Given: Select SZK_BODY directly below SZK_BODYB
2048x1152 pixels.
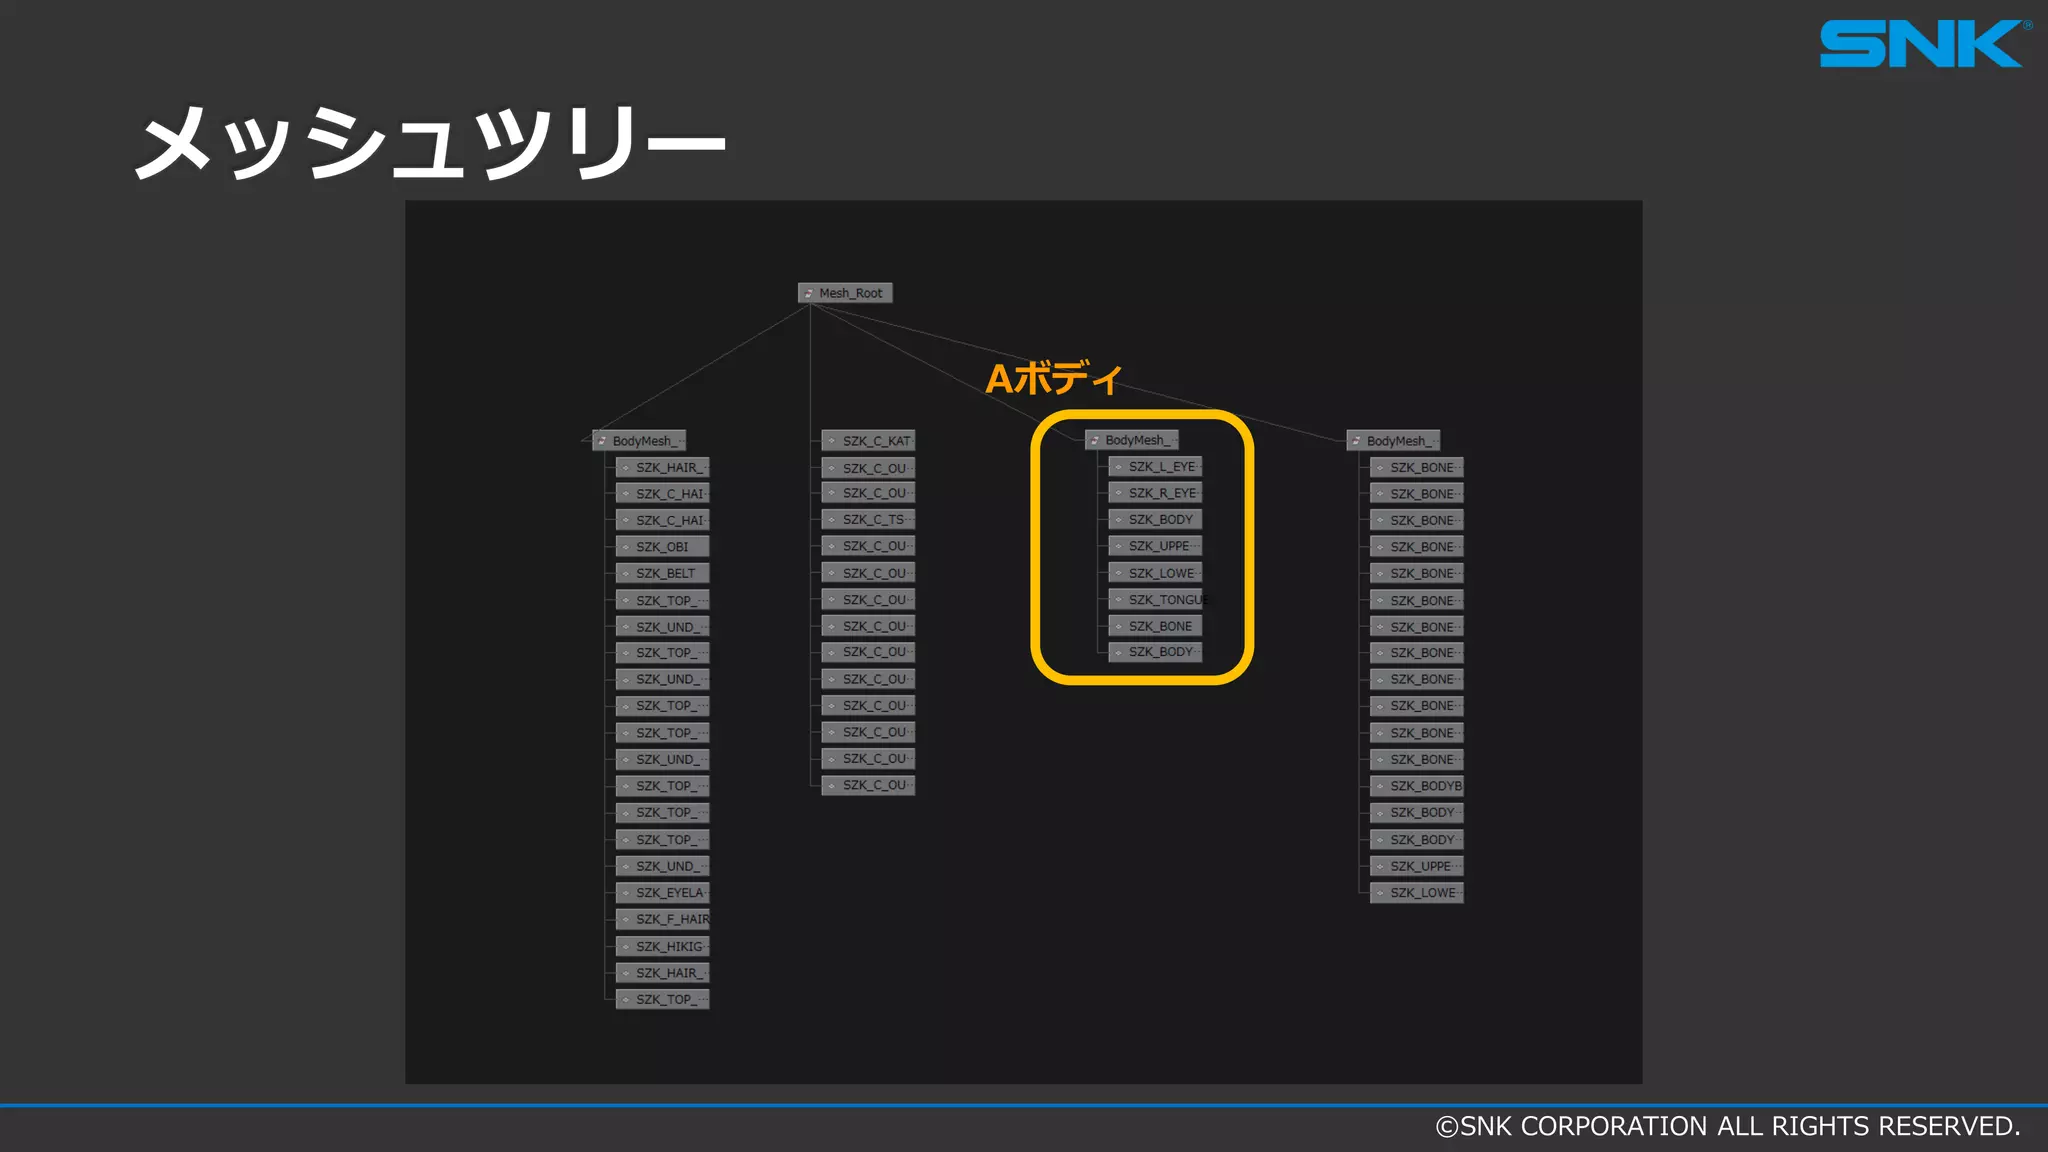Looking at the screenshot, I should pyautogui.click(x=1417, y=813).
